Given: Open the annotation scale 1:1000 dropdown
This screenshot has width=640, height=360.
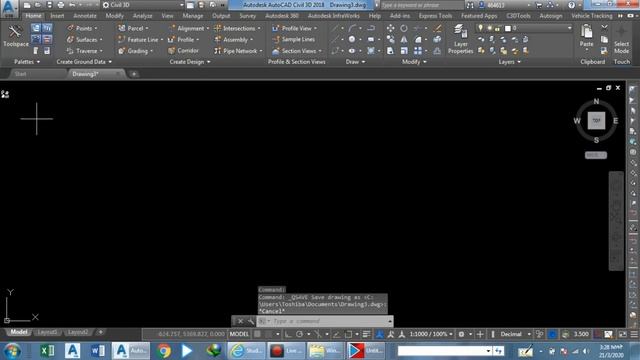Looking at the screenshot, I should click(x=431, y=334).
